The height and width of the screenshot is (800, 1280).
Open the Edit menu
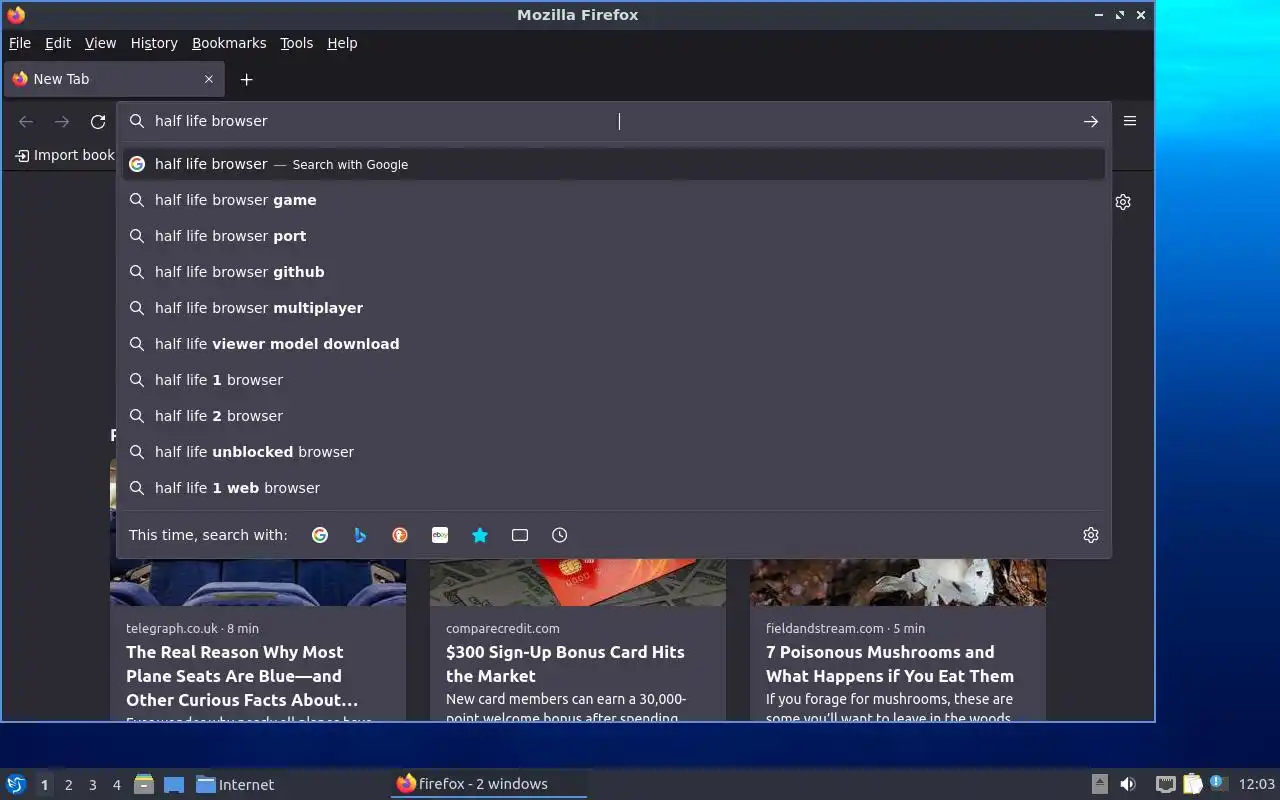point(58,43)
